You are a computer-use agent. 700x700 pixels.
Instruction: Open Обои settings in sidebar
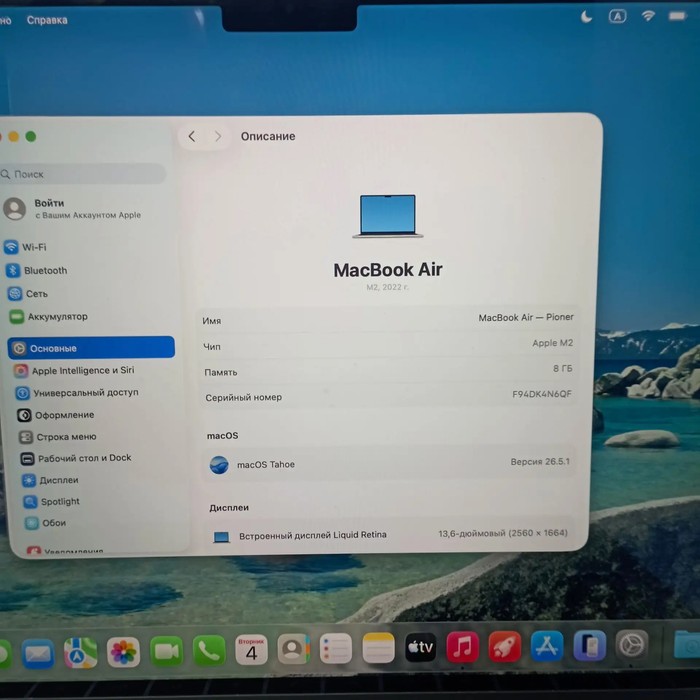point(46,523)
